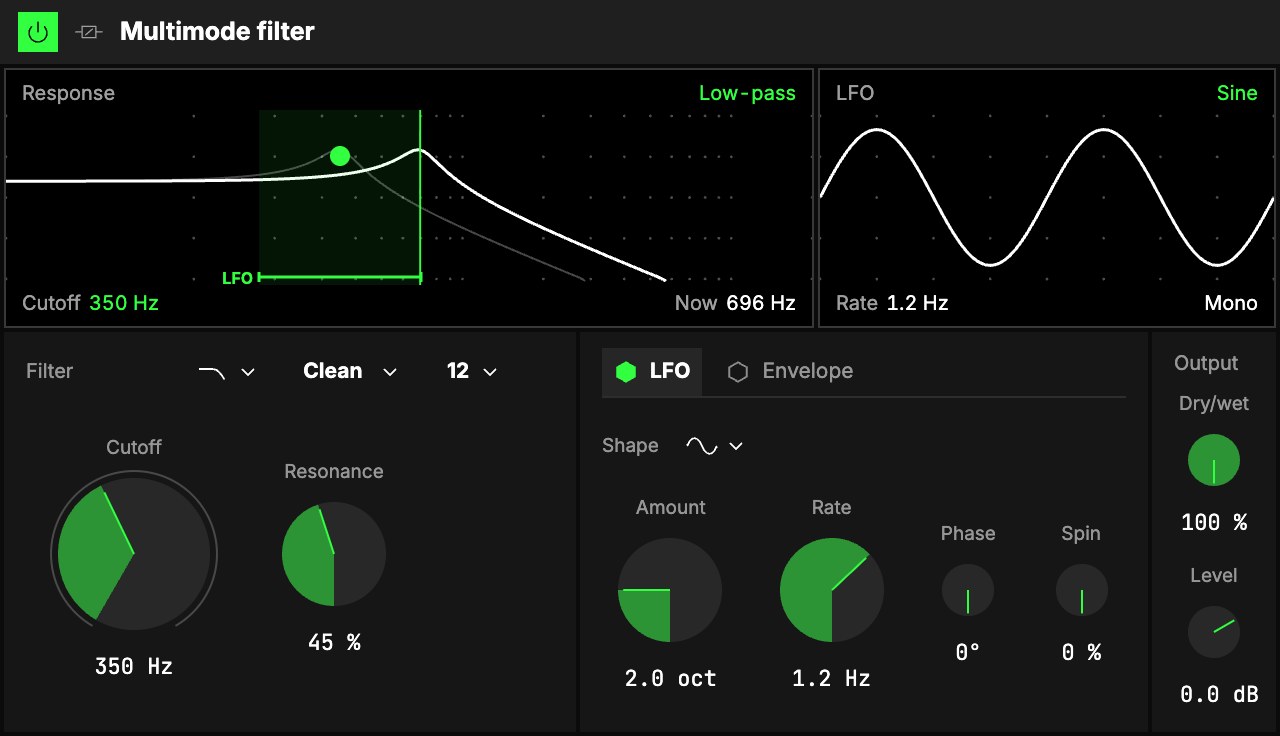The height and width of the screenshot is (736, 1280).
Task: Open the filter shape dropdown with low-pass icon
Action: (226, 371)
